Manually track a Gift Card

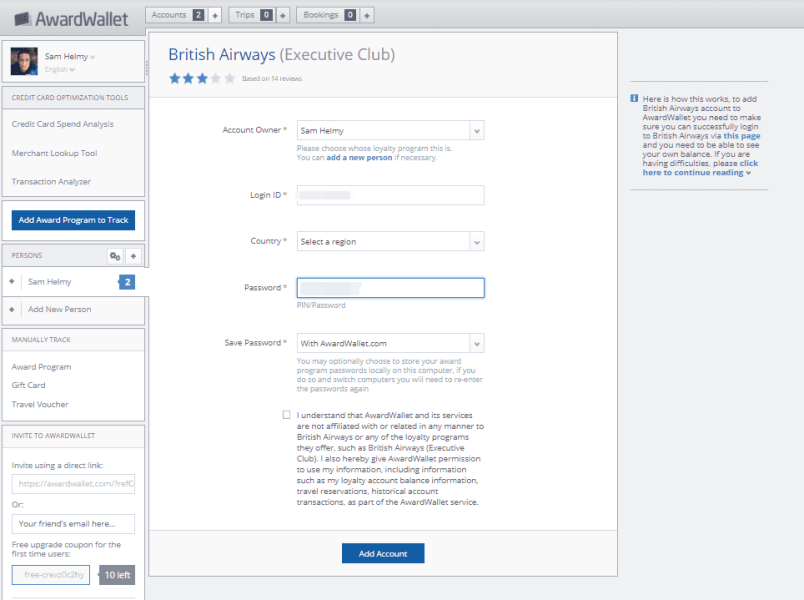click(29, 385)
